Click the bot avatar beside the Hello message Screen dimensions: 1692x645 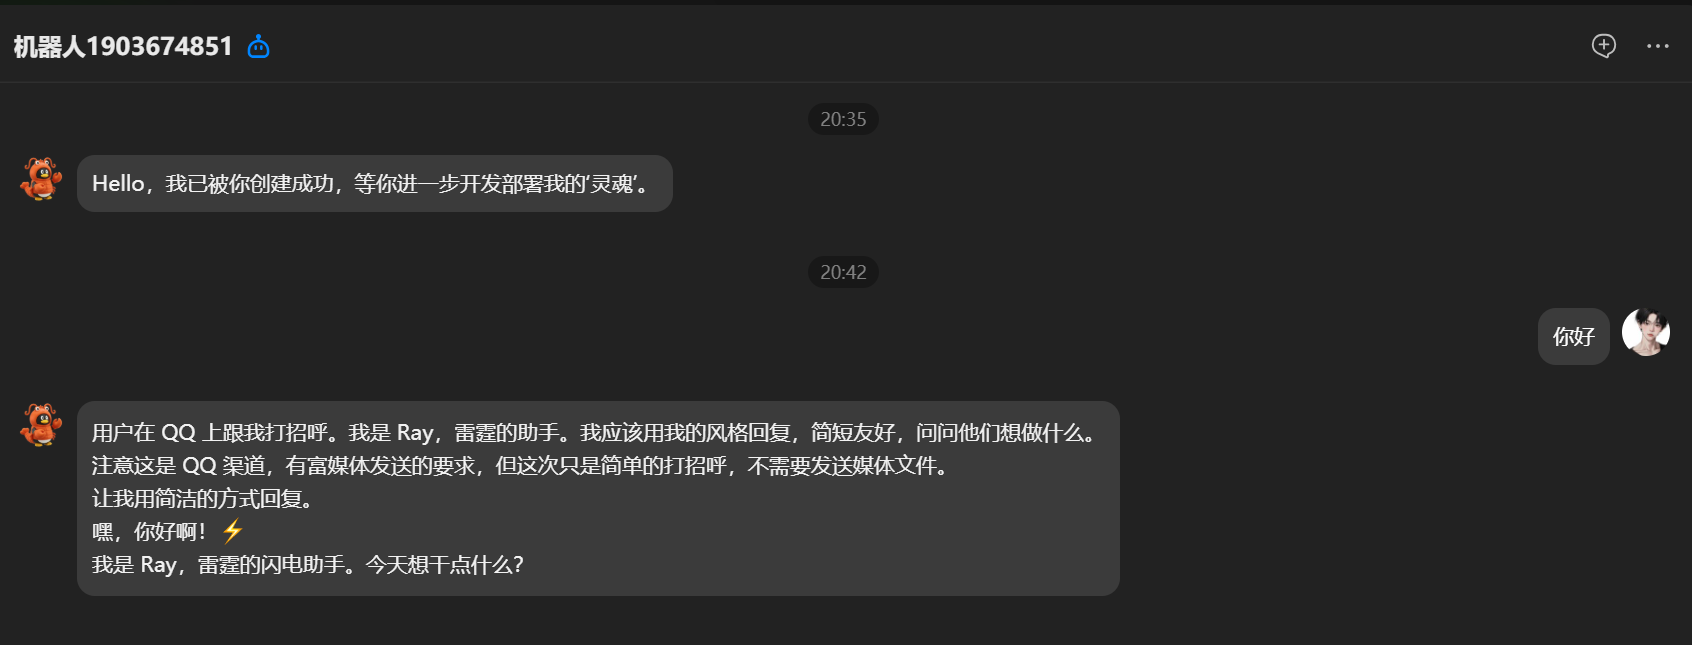41,178
